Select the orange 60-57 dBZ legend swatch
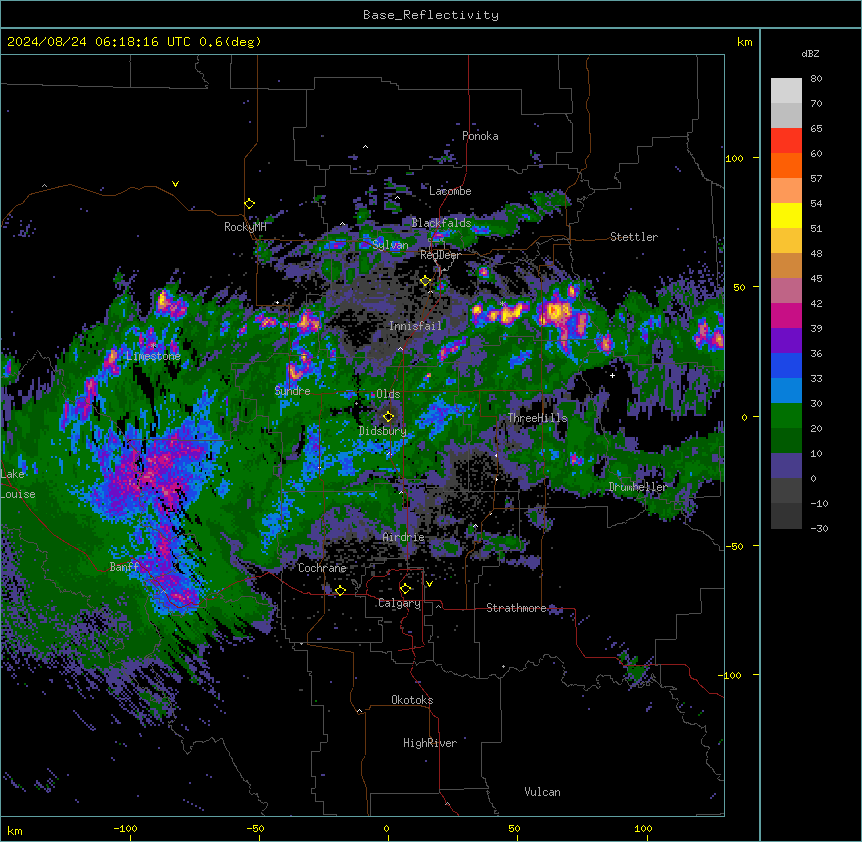Image resolution: width=862 pixels, height=842 pixels. tap(786, 166)
